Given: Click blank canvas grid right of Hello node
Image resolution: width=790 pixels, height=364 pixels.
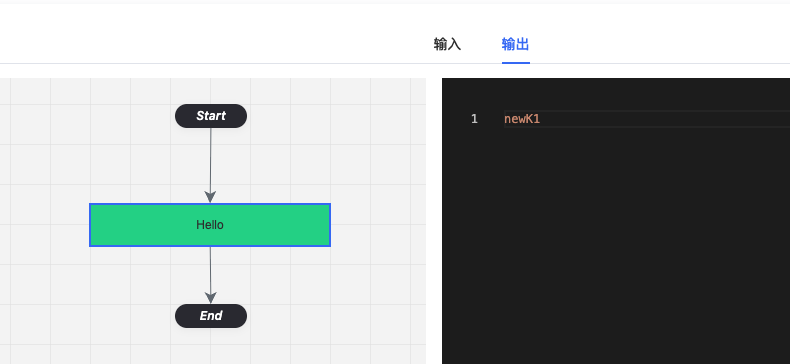Looking at the screenshot, I should 378,225.
